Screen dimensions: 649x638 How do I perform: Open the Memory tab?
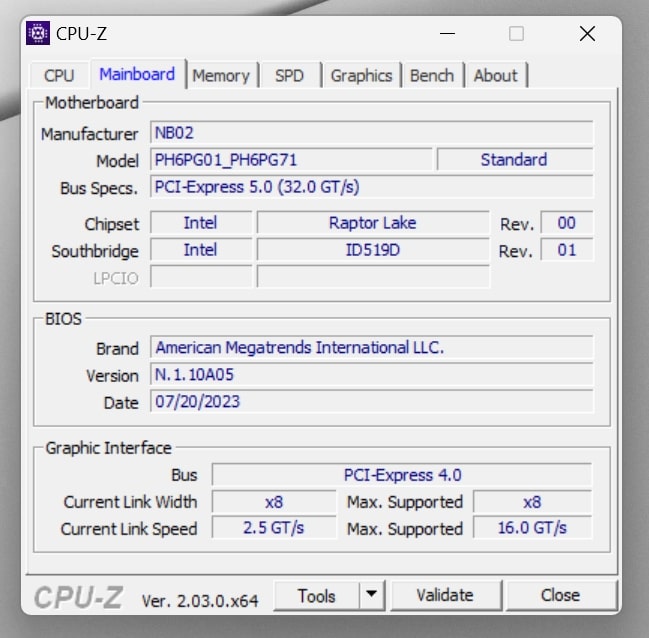tap(221, 75)
